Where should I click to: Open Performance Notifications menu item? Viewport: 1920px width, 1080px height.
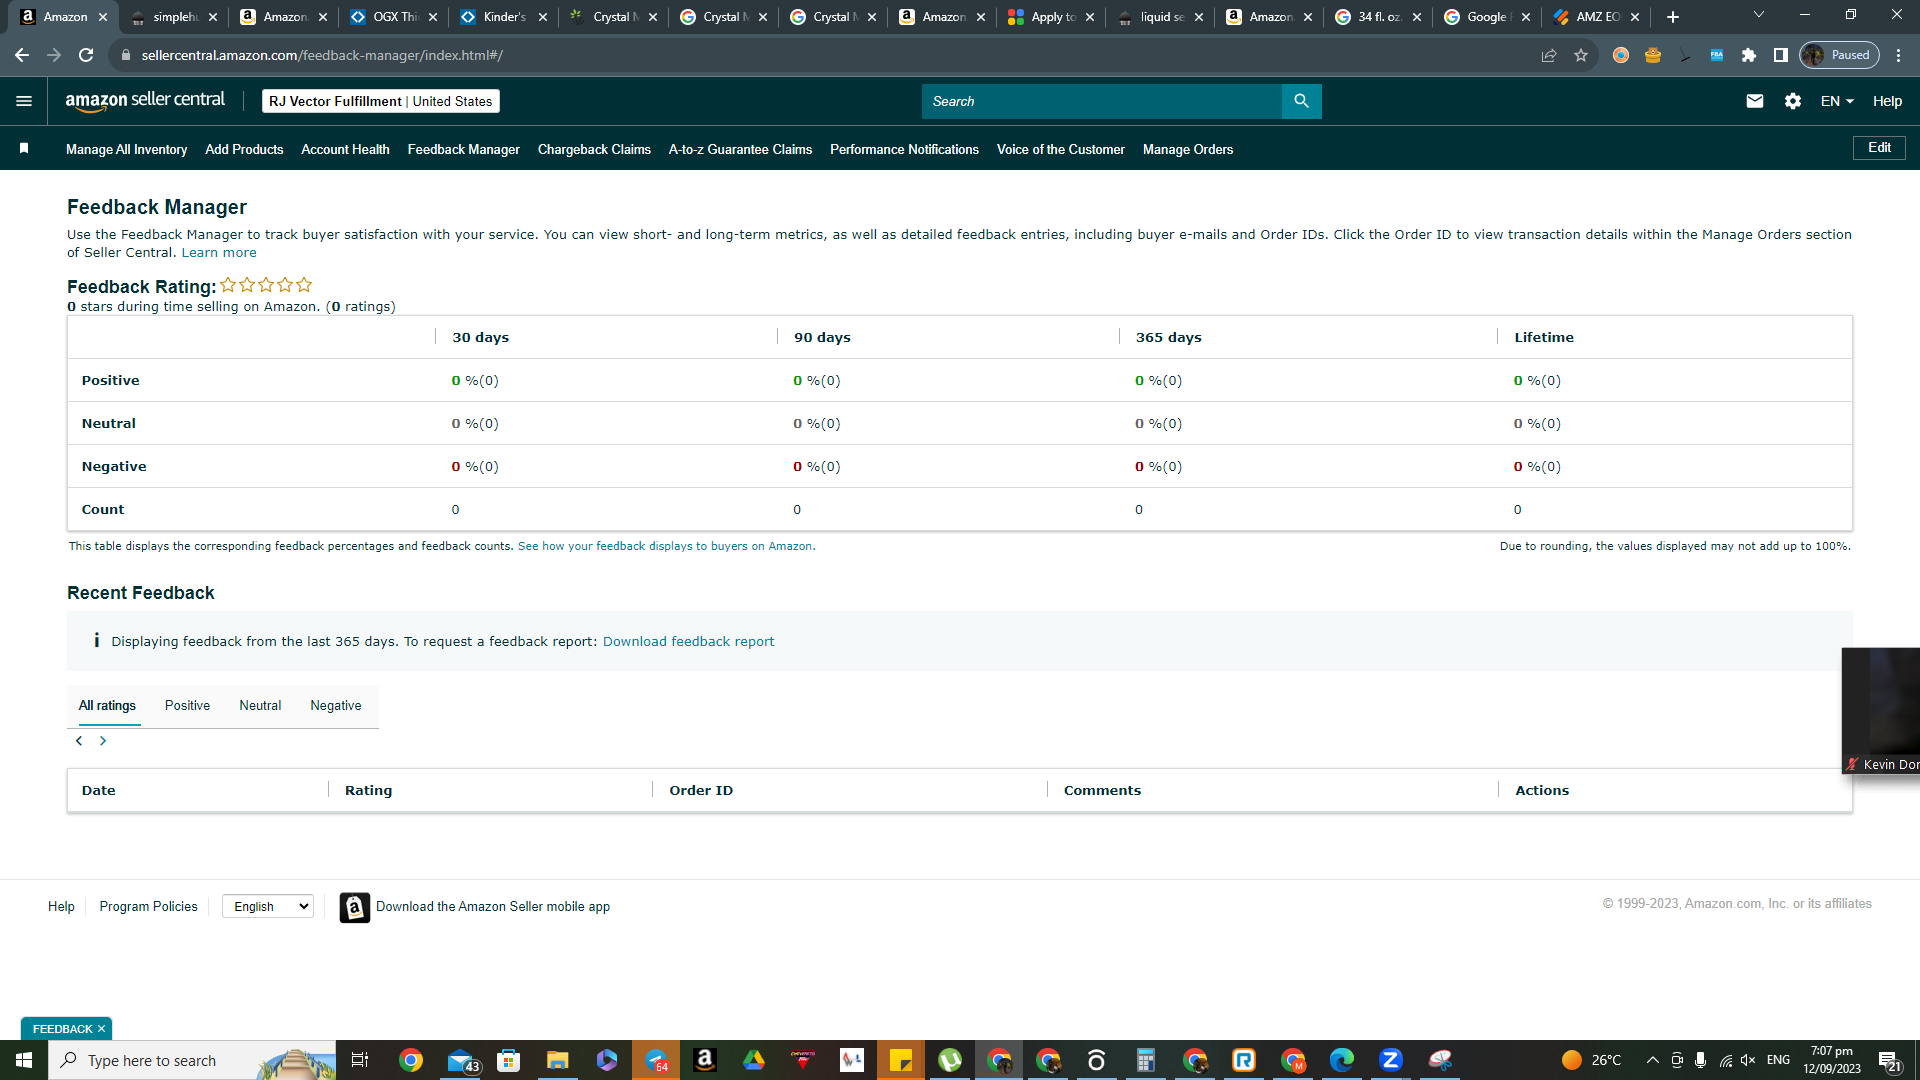tap(904, 149)
